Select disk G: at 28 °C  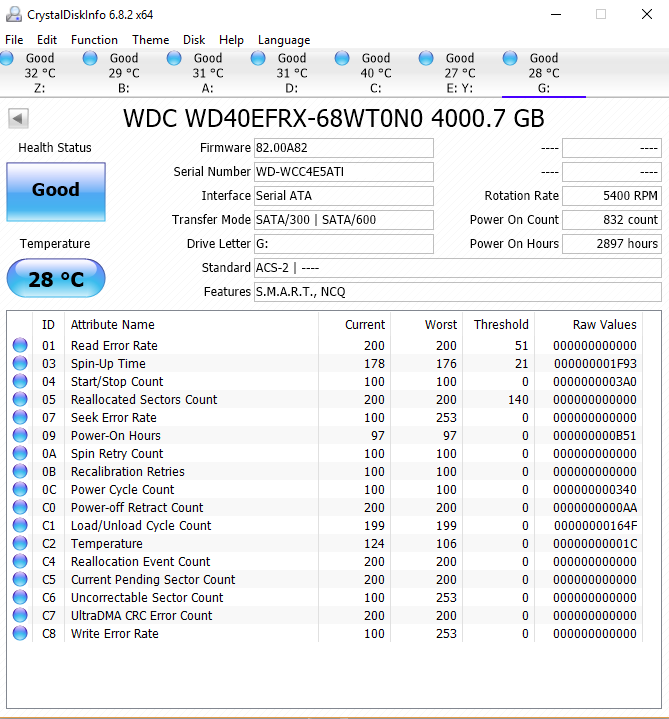pyautogui.click(x=544, y=73)
